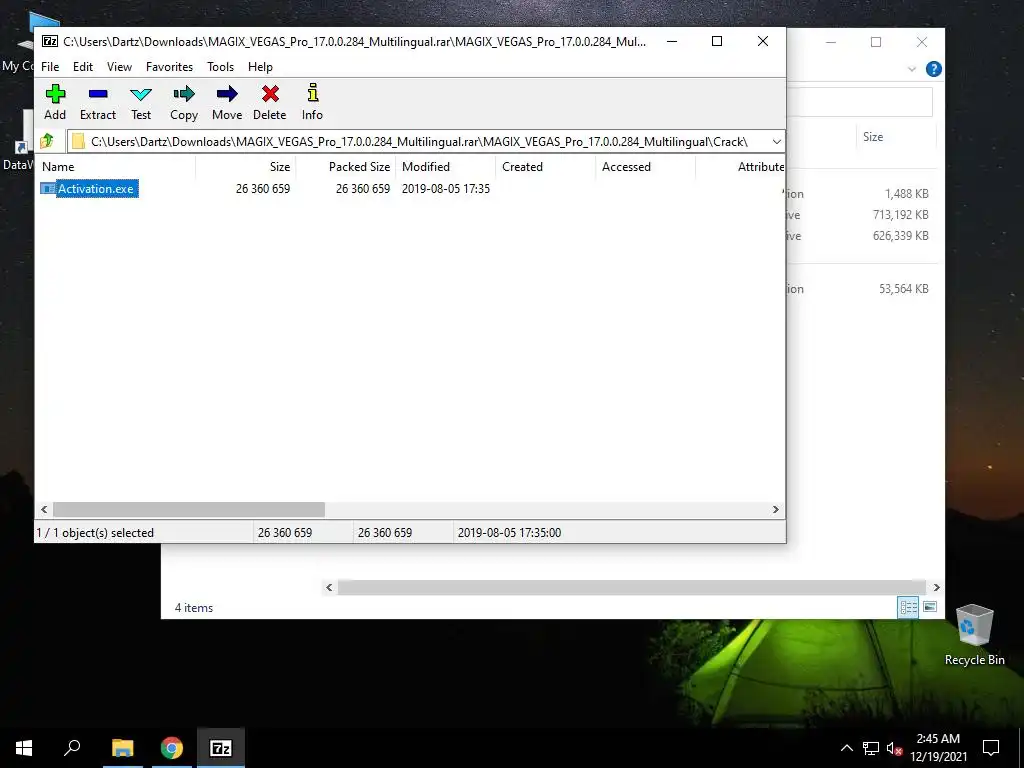Open the Tools menu
1024x768 pixels.
tap(220, 67)
